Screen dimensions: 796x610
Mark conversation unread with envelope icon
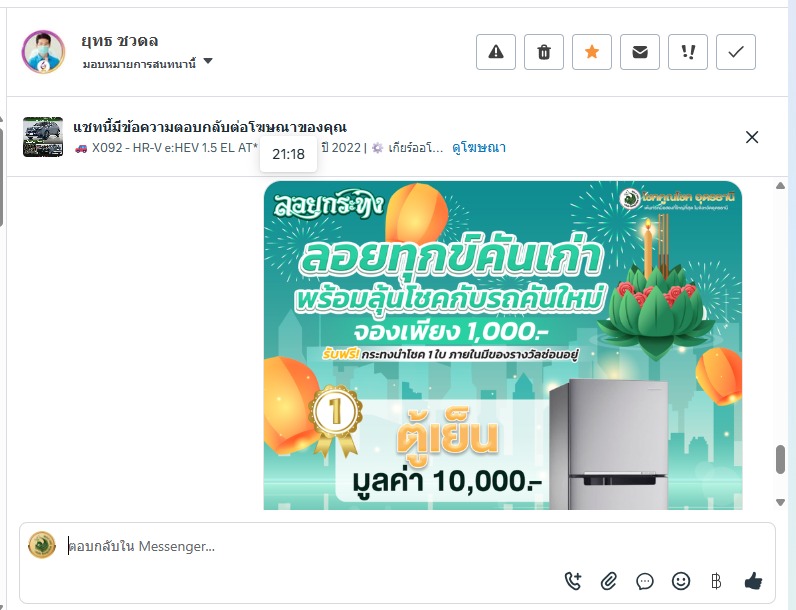pos(640,52)
